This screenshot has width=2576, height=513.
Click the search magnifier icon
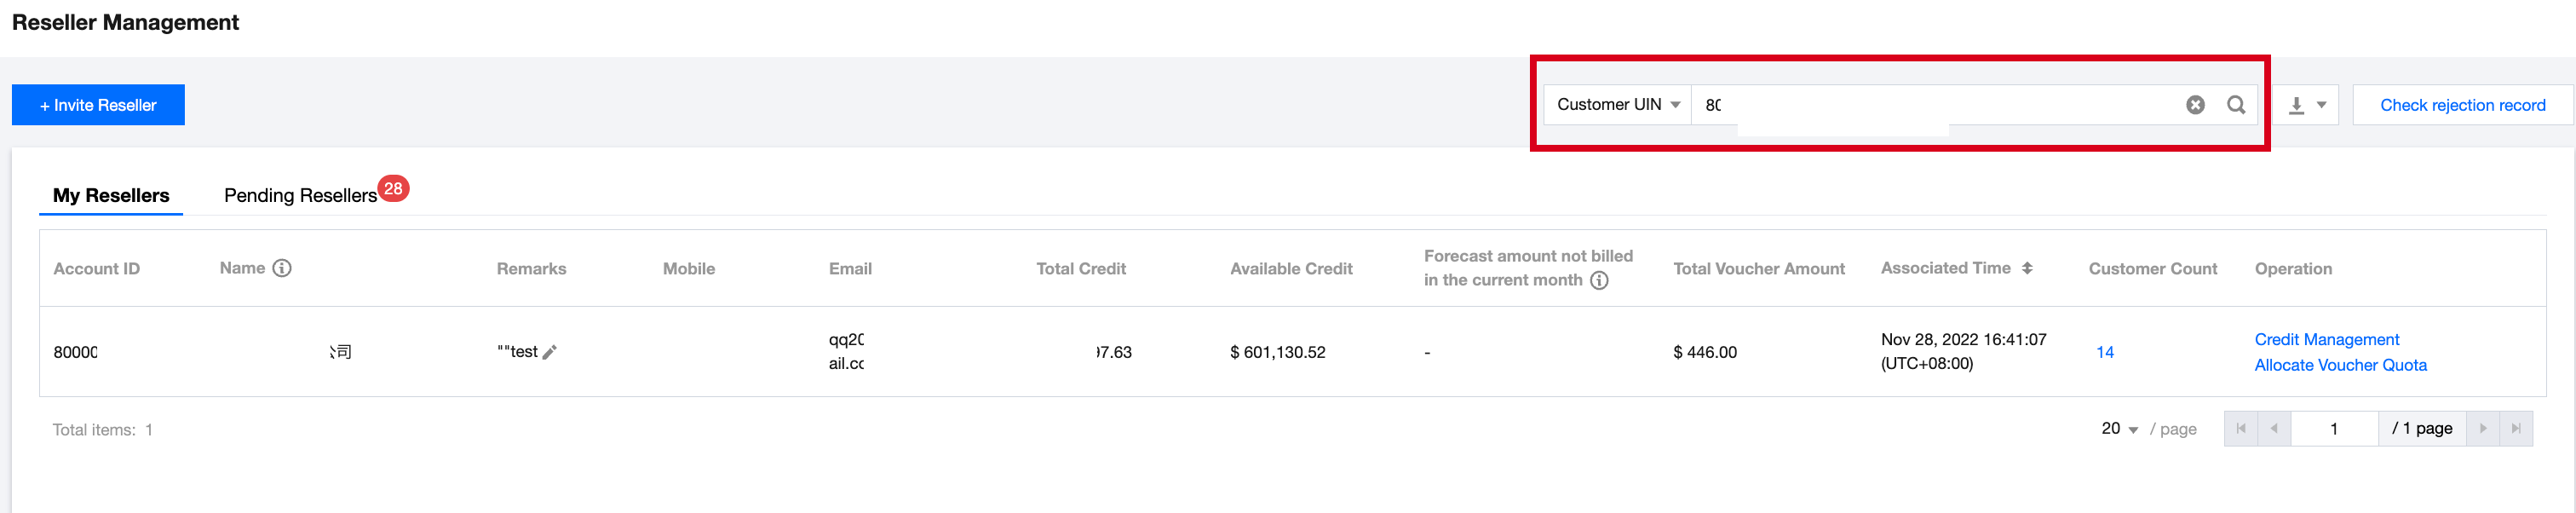2236,105
